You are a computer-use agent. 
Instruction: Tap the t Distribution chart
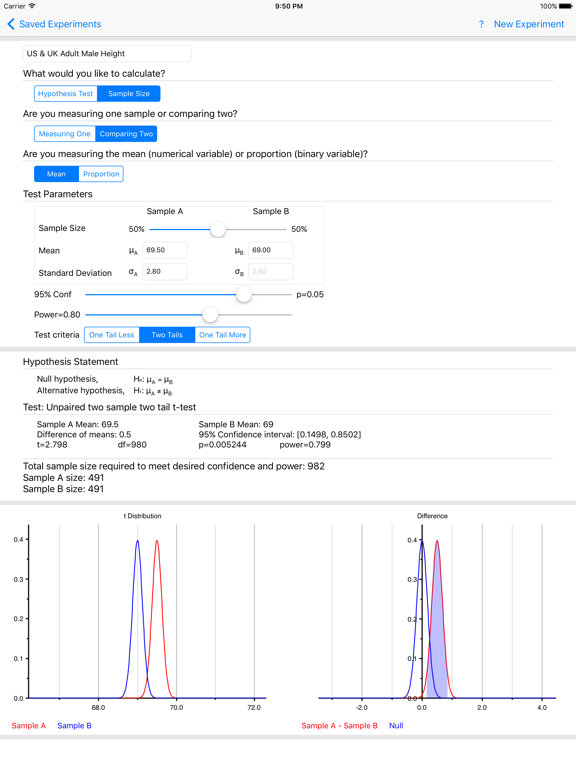[x=142, y=612]
